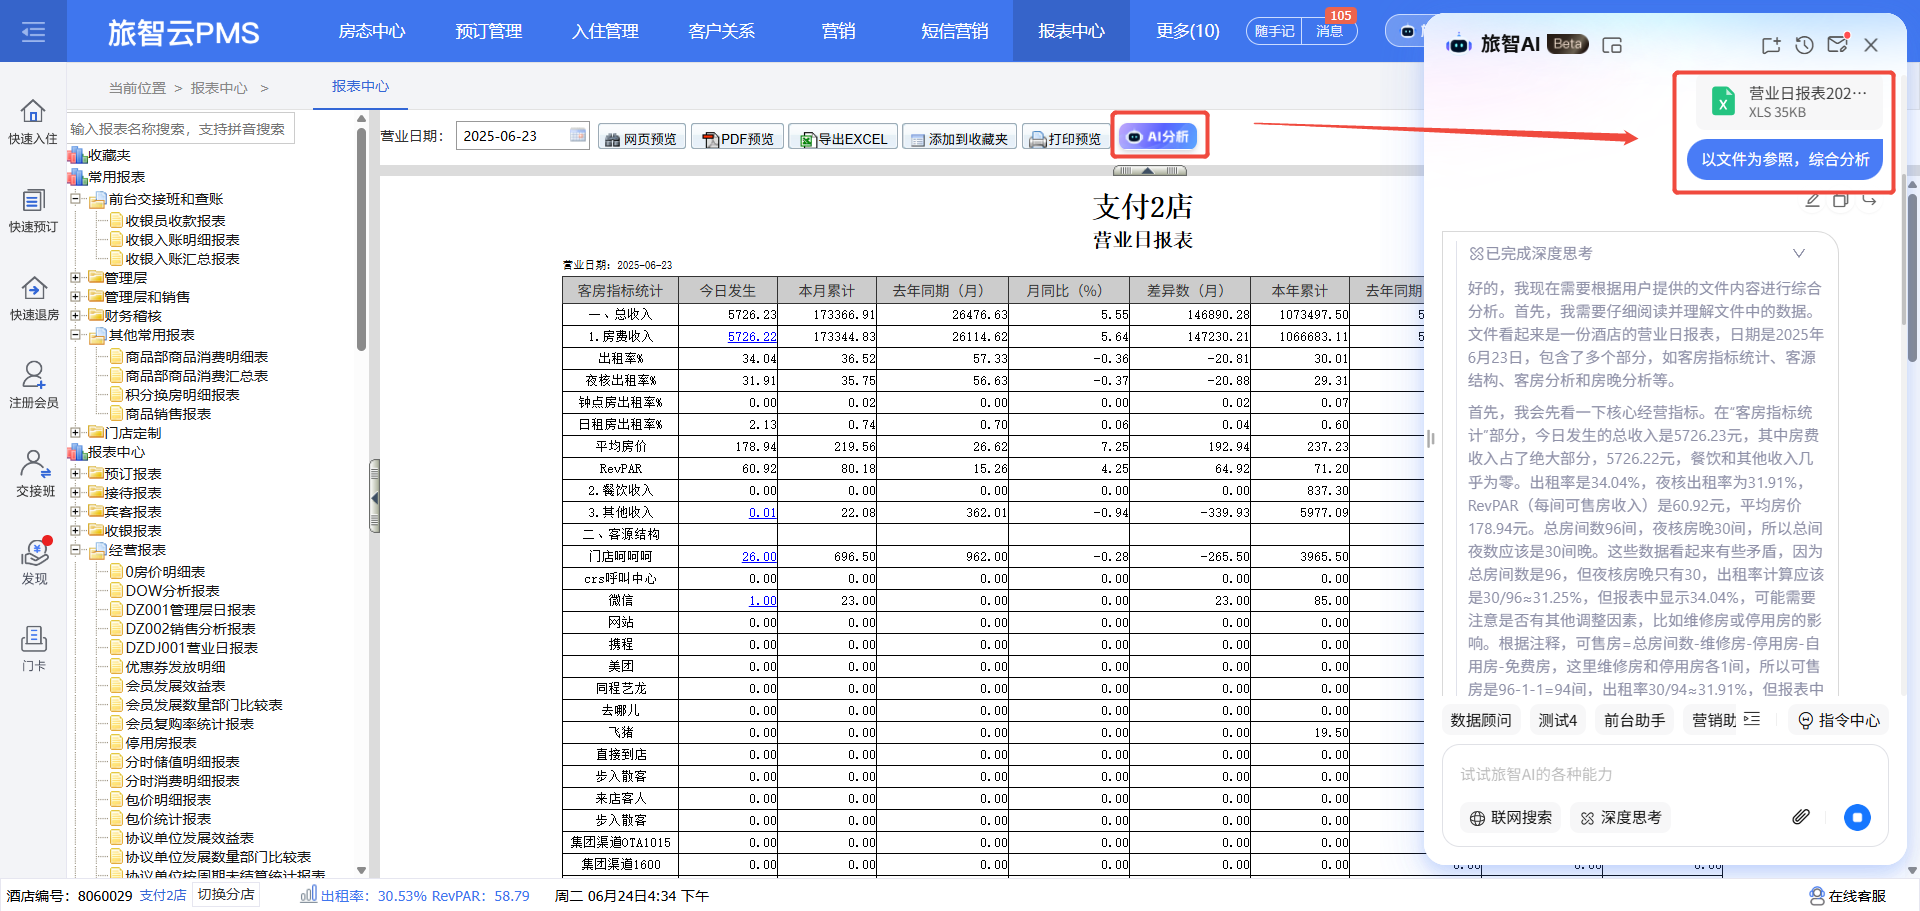The width and height of the screenshot is (1920, 911).
Task: Expand the 预订报表 tree folder
Action: (x=75, y=473)
